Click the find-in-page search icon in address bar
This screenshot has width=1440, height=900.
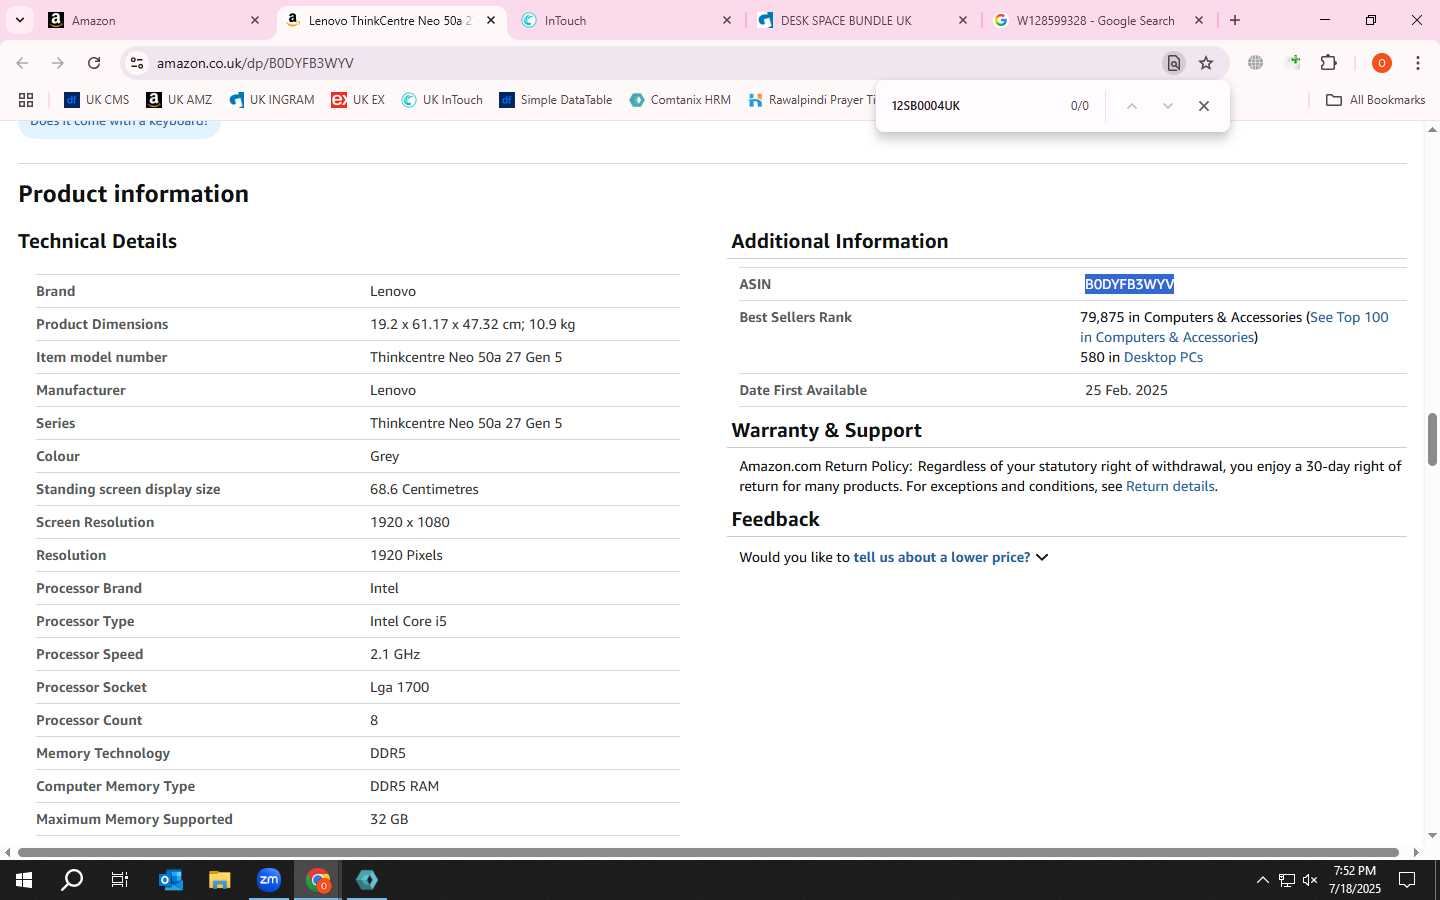[x=1173, y=63]
